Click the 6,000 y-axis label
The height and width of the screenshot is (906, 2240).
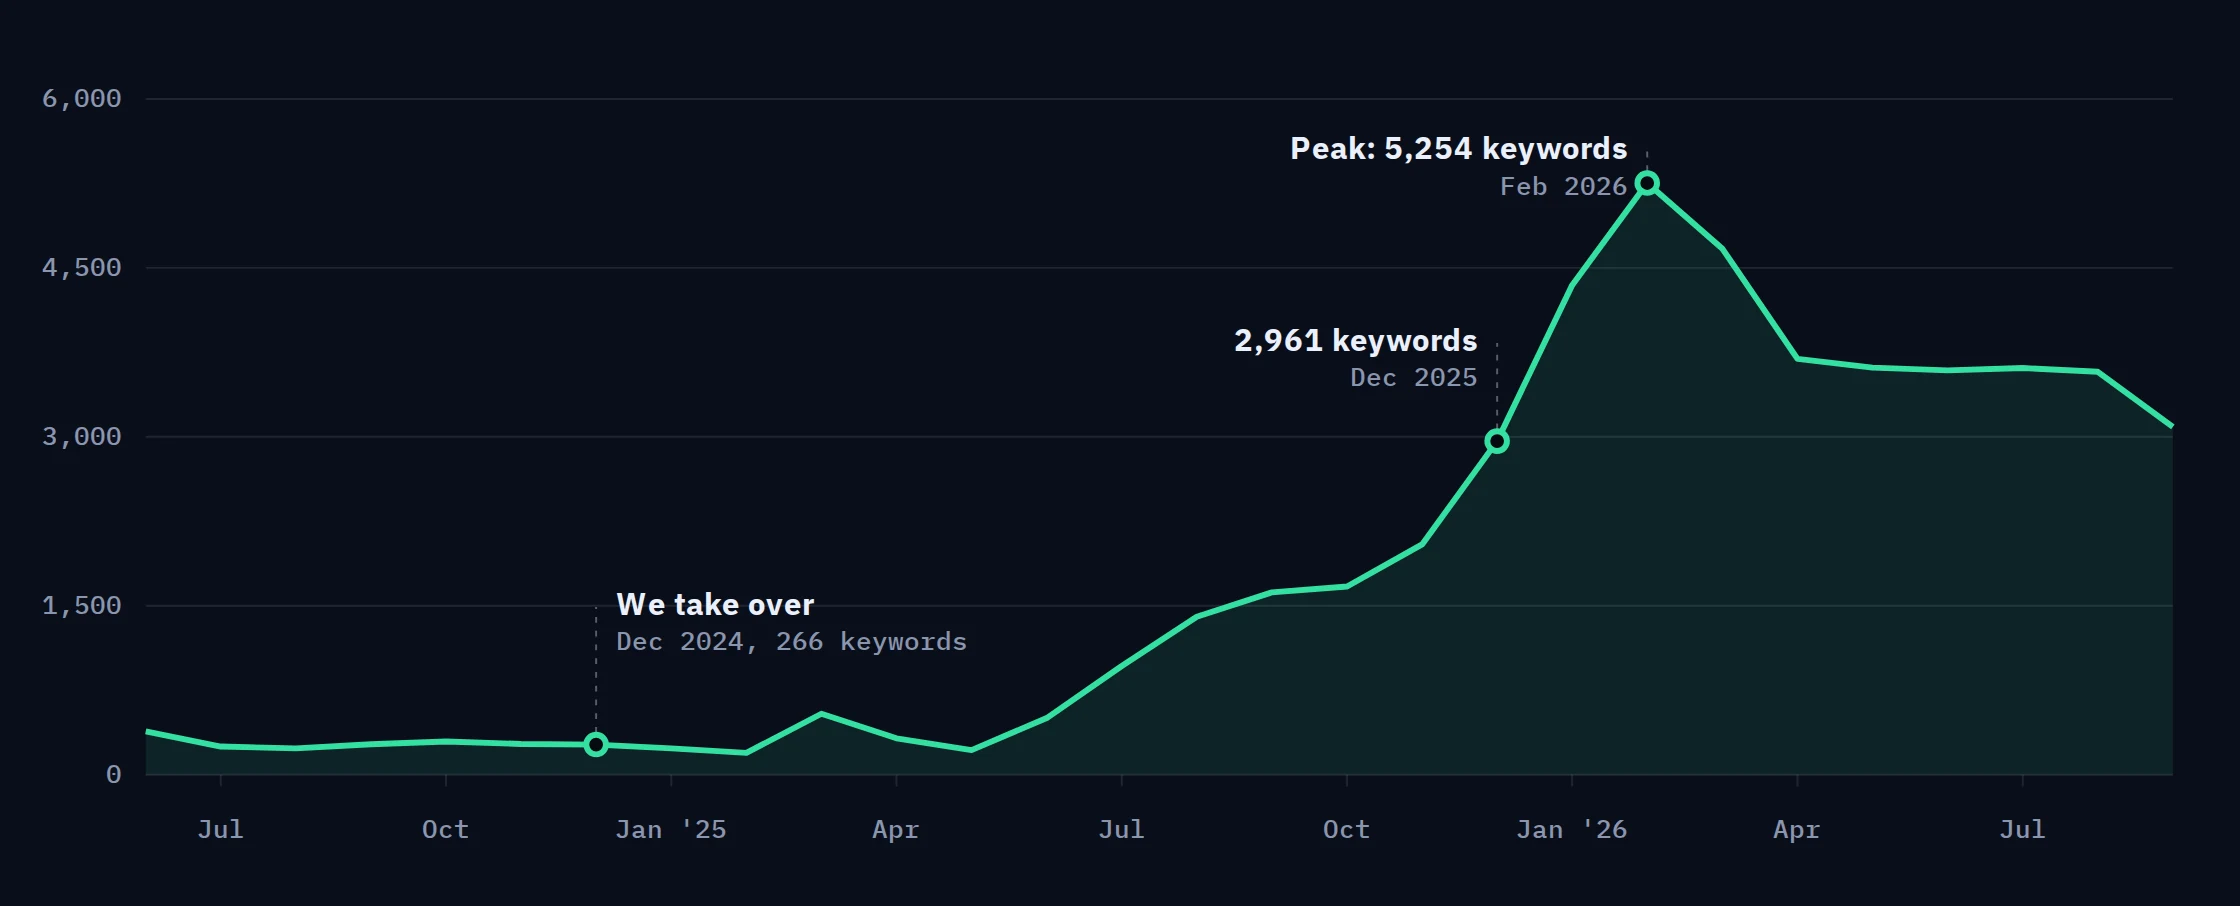point(82,99)
